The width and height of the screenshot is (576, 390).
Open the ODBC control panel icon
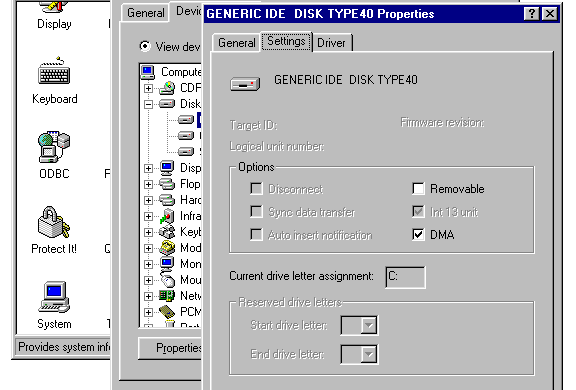click(54, 147)
